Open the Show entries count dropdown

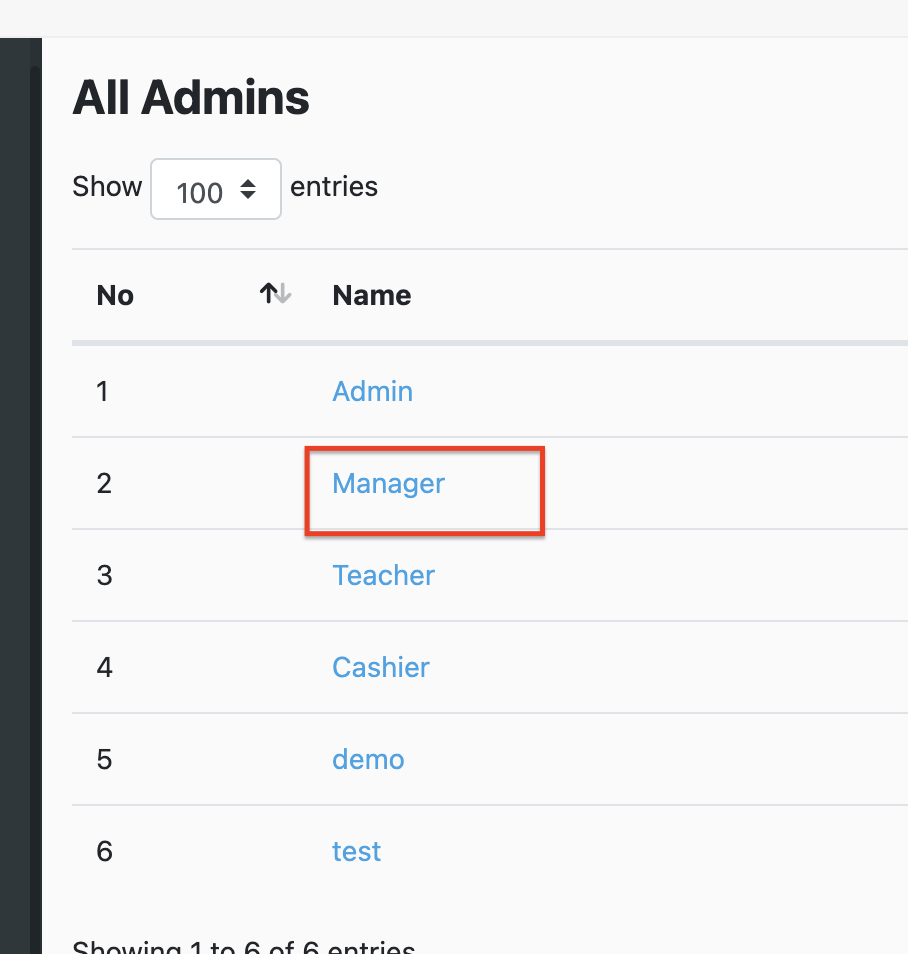coord(216,189)
